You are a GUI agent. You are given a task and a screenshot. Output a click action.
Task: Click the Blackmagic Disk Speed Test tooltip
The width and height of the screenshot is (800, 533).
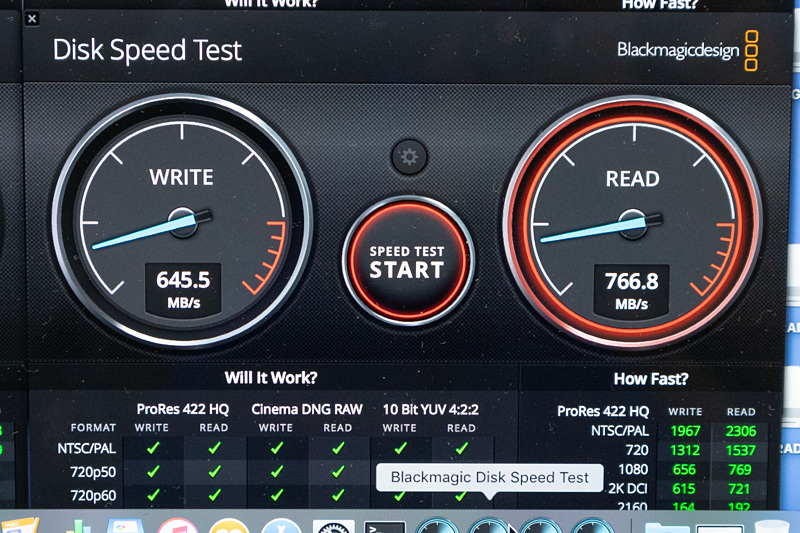tap(489, 478)
